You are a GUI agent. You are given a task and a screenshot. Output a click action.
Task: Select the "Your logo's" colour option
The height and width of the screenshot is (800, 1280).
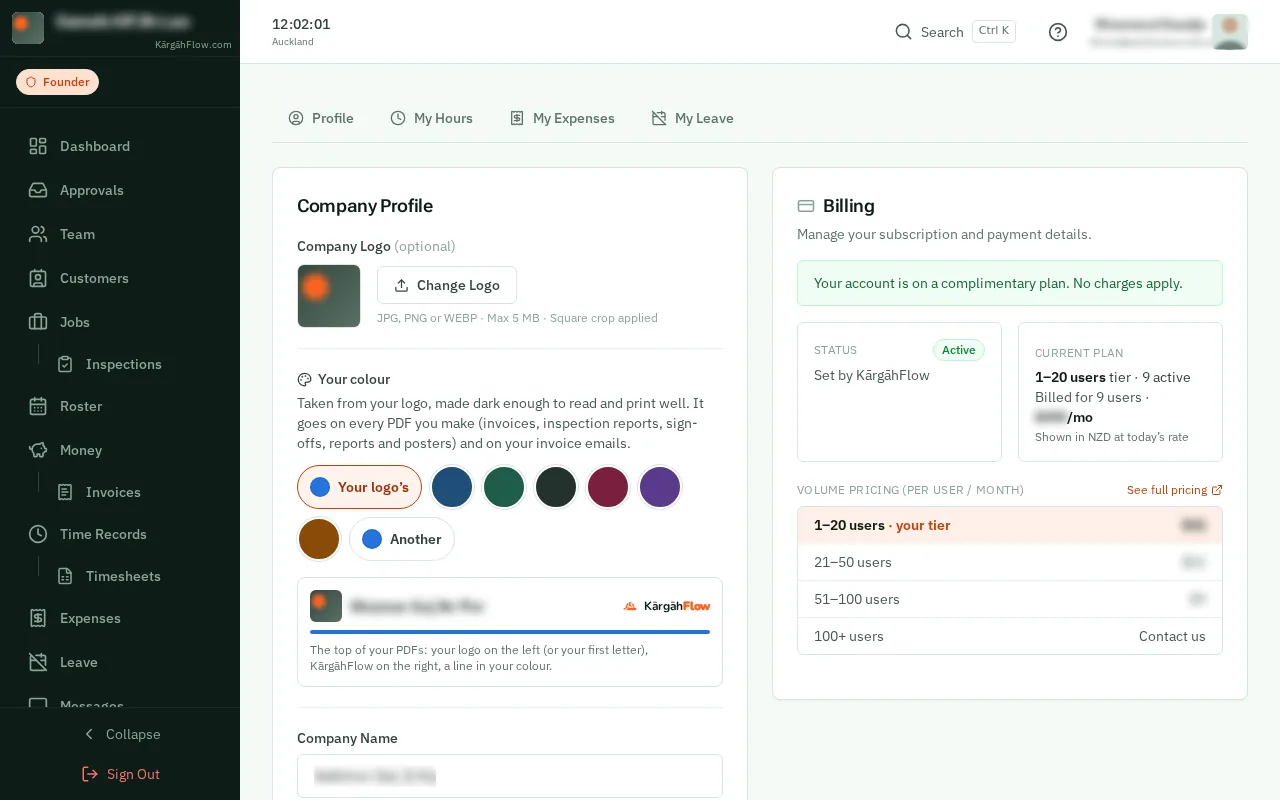coord(359,487)
